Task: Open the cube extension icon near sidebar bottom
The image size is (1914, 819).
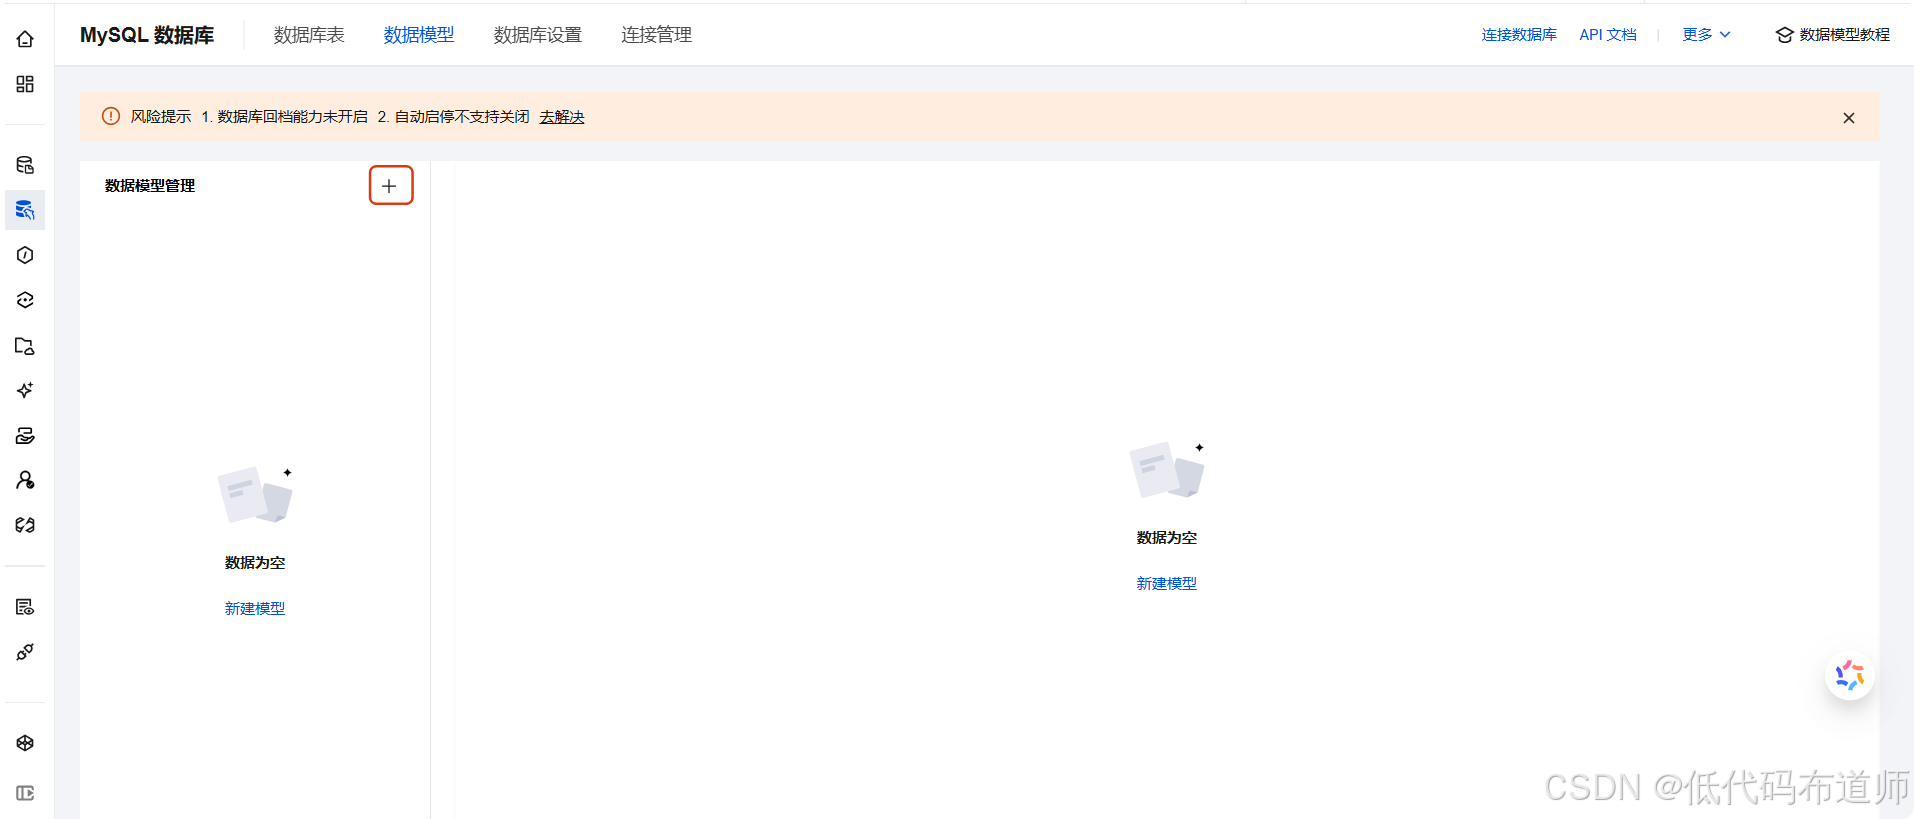Action: click(x=25, y=743)
